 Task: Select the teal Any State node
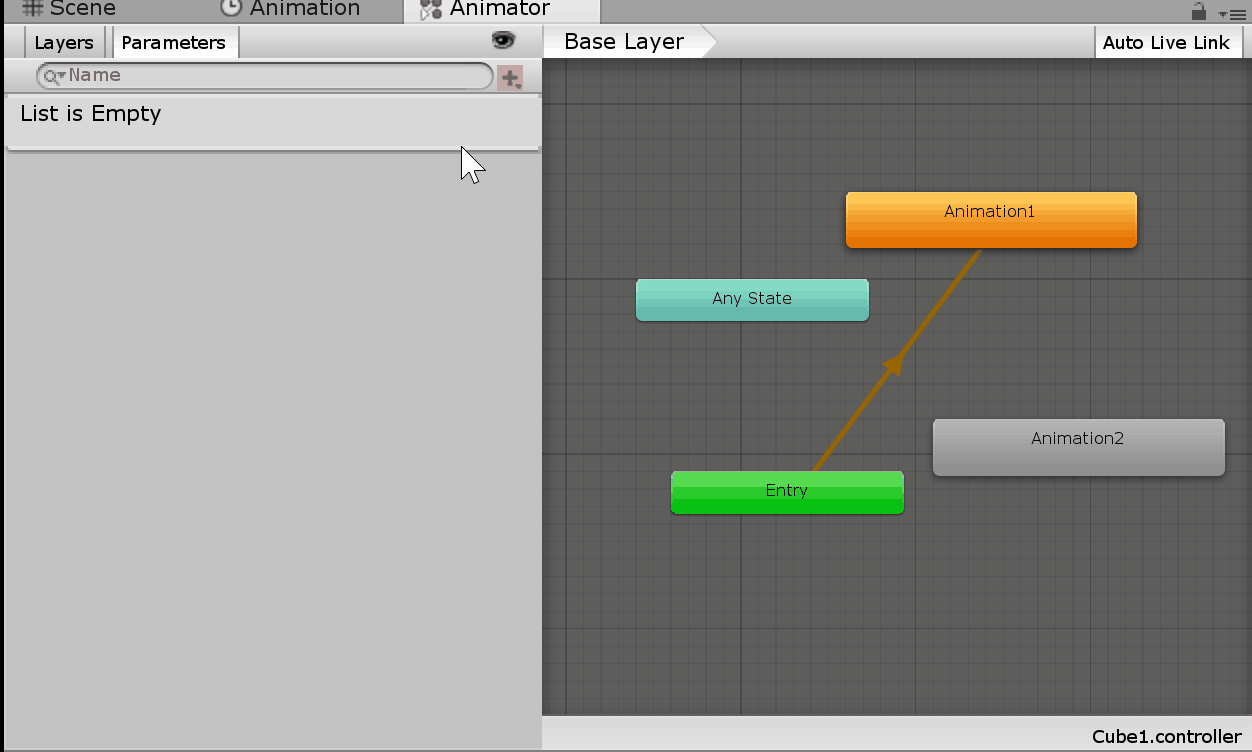click(752, 299)
